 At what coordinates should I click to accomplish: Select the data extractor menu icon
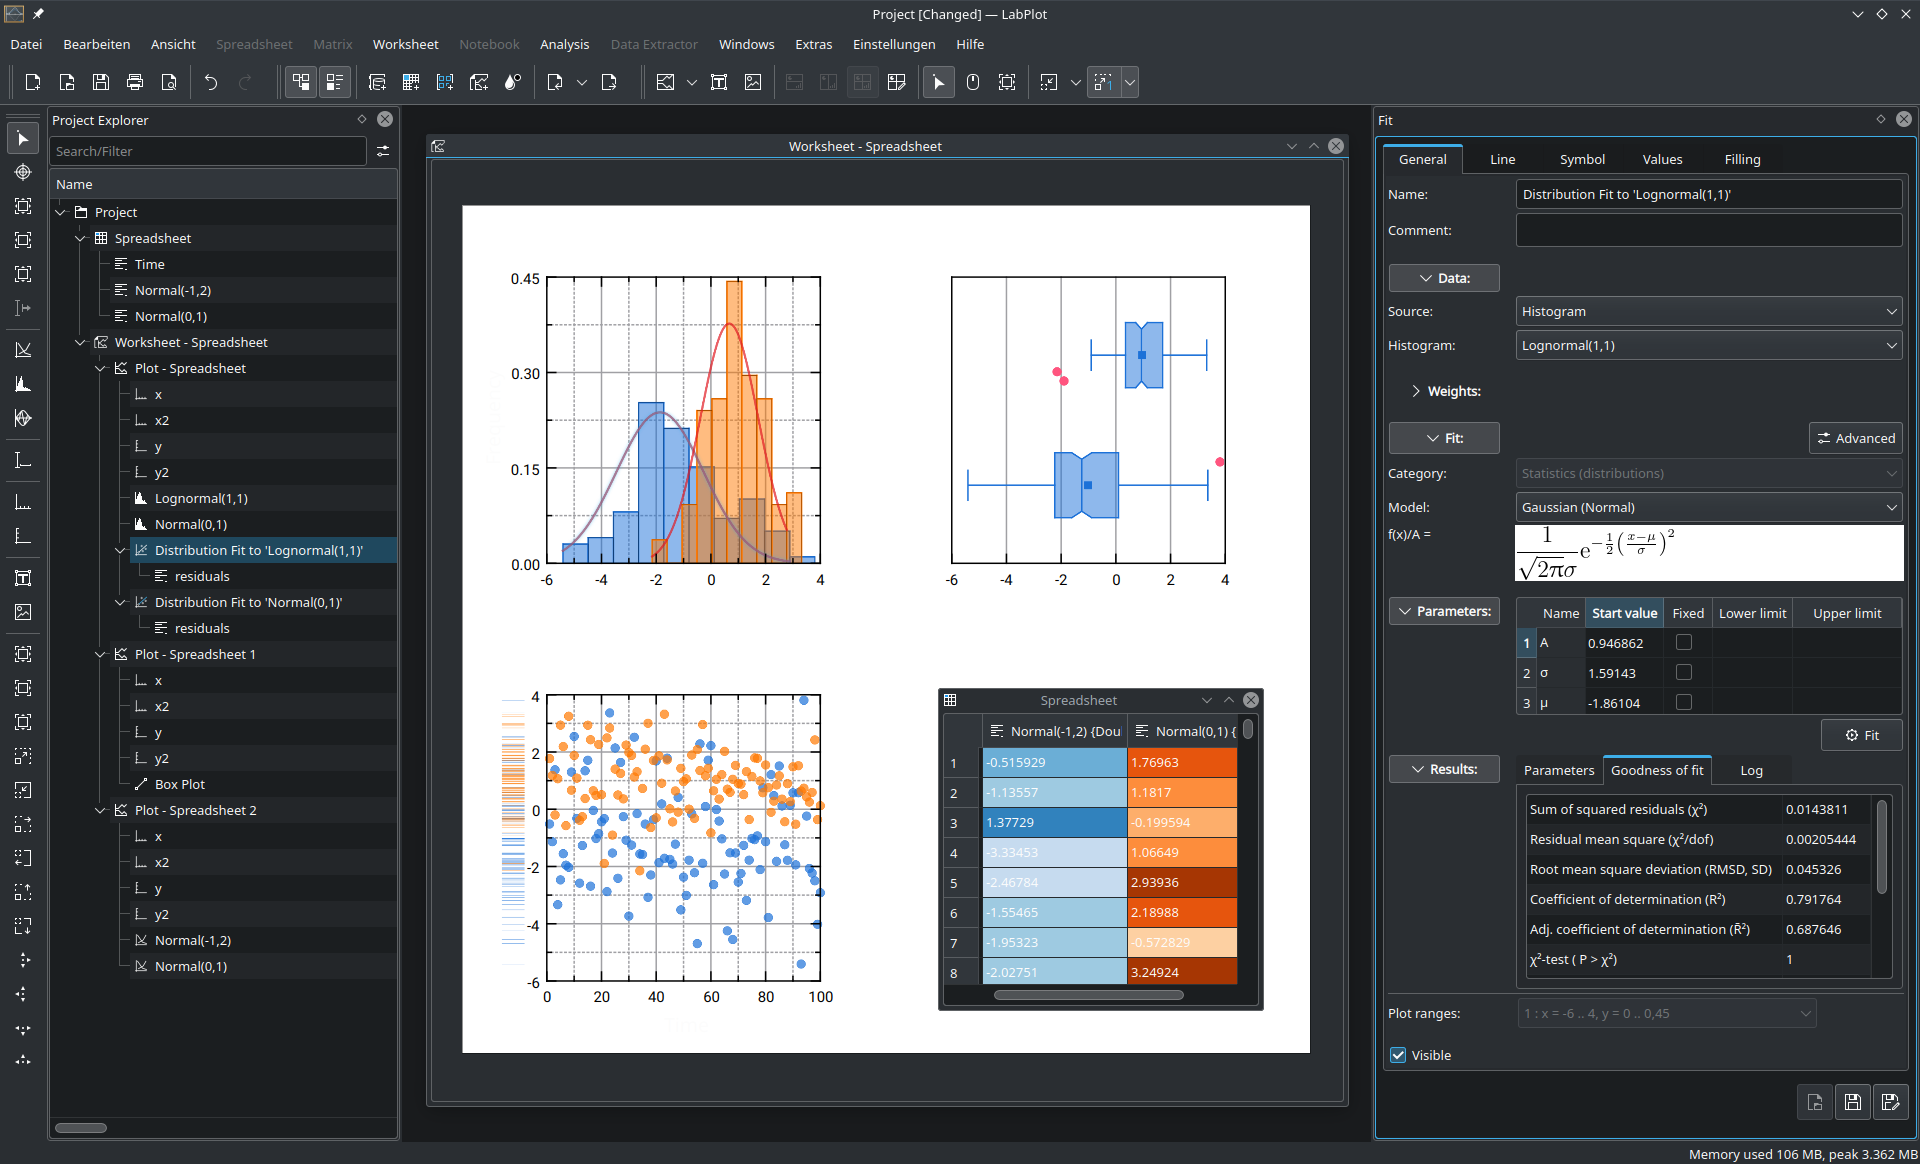pos(654,43)
